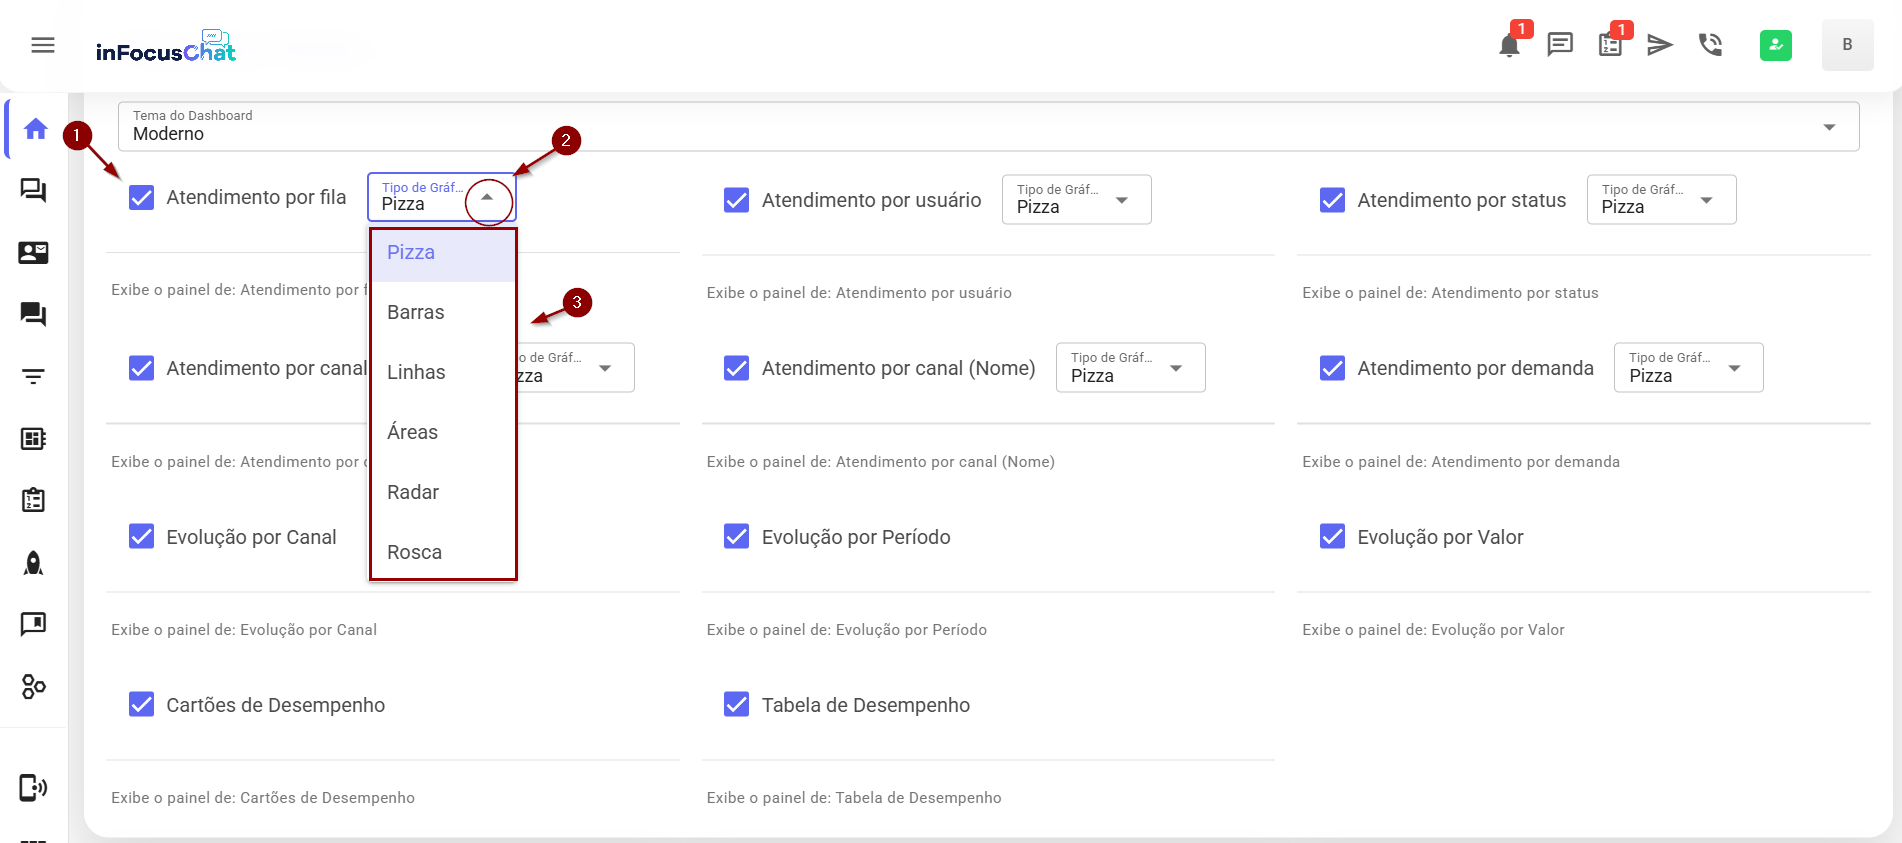Select the Radar option in the list
Viewport: 1902px width, 843px height.
tap(413, 492)
